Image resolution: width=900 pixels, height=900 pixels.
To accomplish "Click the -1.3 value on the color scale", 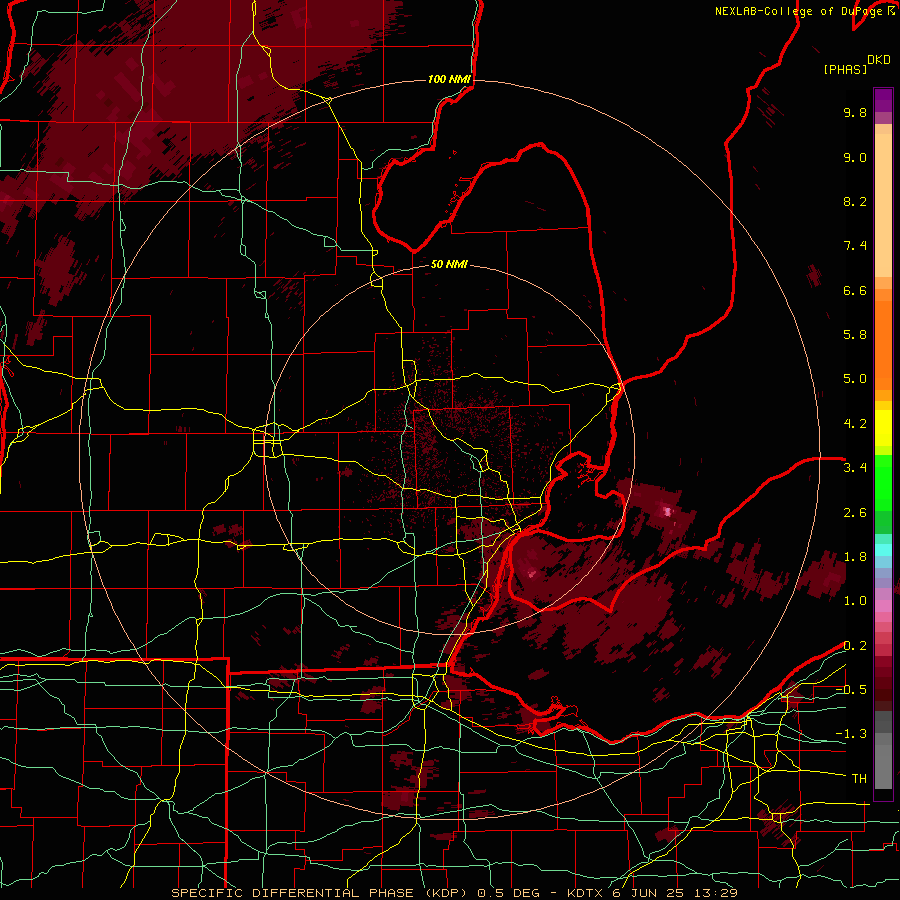I will (851, 734).
